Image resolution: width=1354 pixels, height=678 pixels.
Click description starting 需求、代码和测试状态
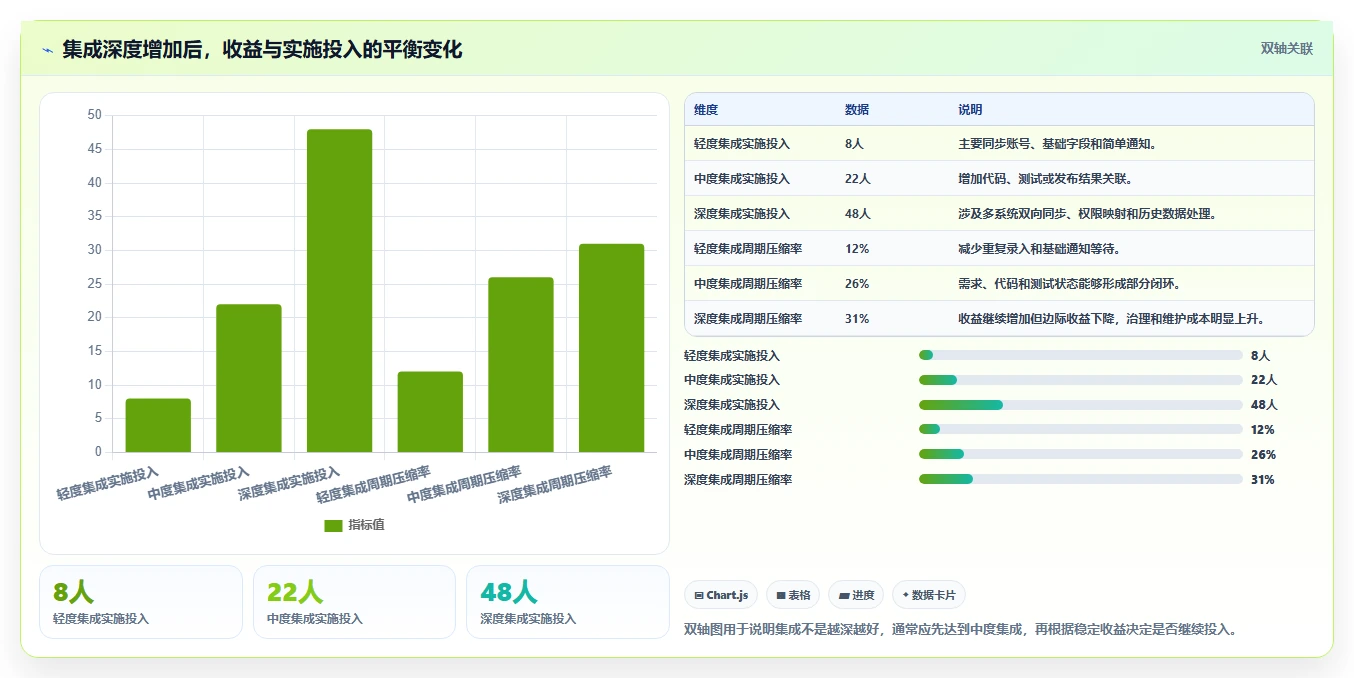1069,284
